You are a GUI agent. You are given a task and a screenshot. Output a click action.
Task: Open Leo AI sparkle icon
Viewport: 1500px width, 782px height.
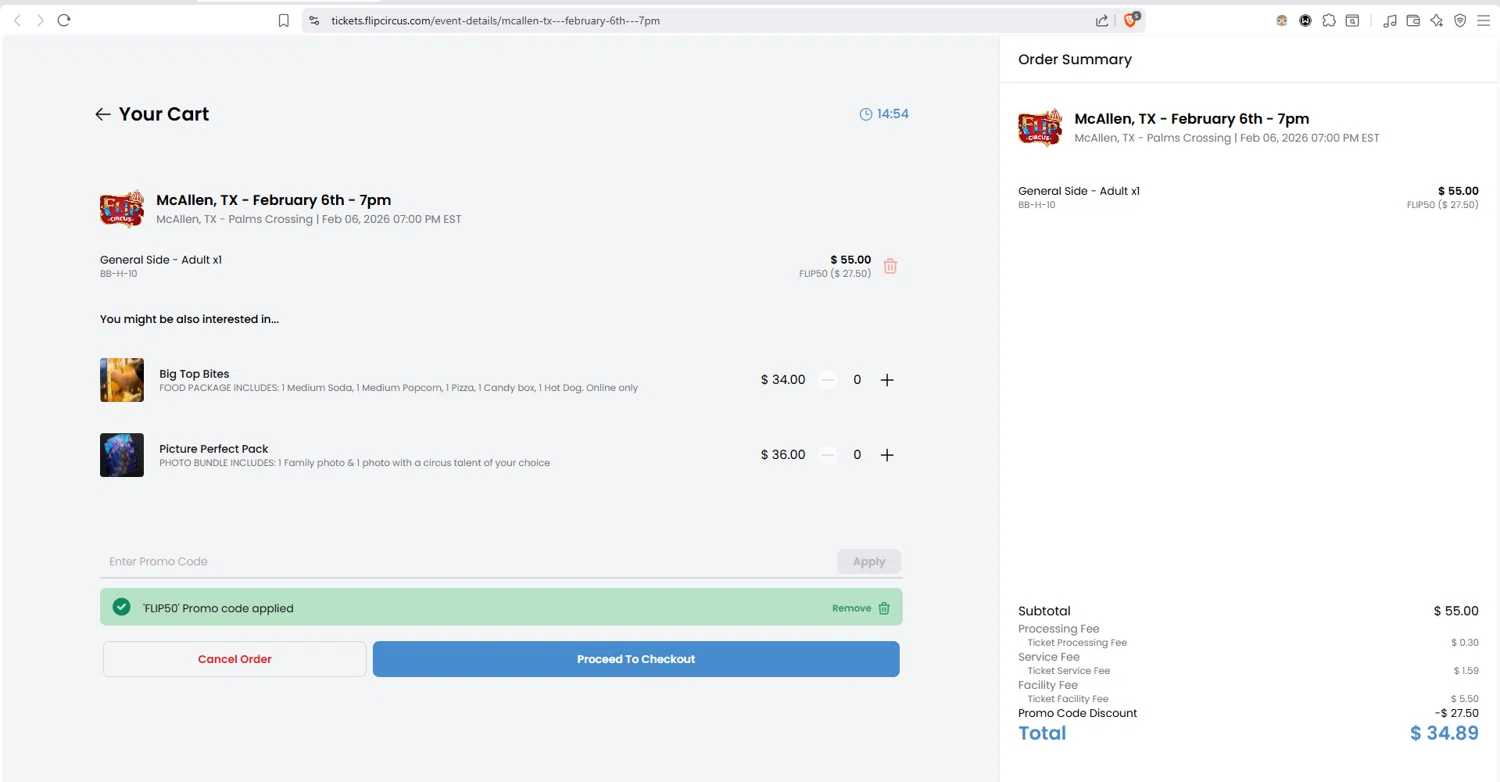[1437, 20]
